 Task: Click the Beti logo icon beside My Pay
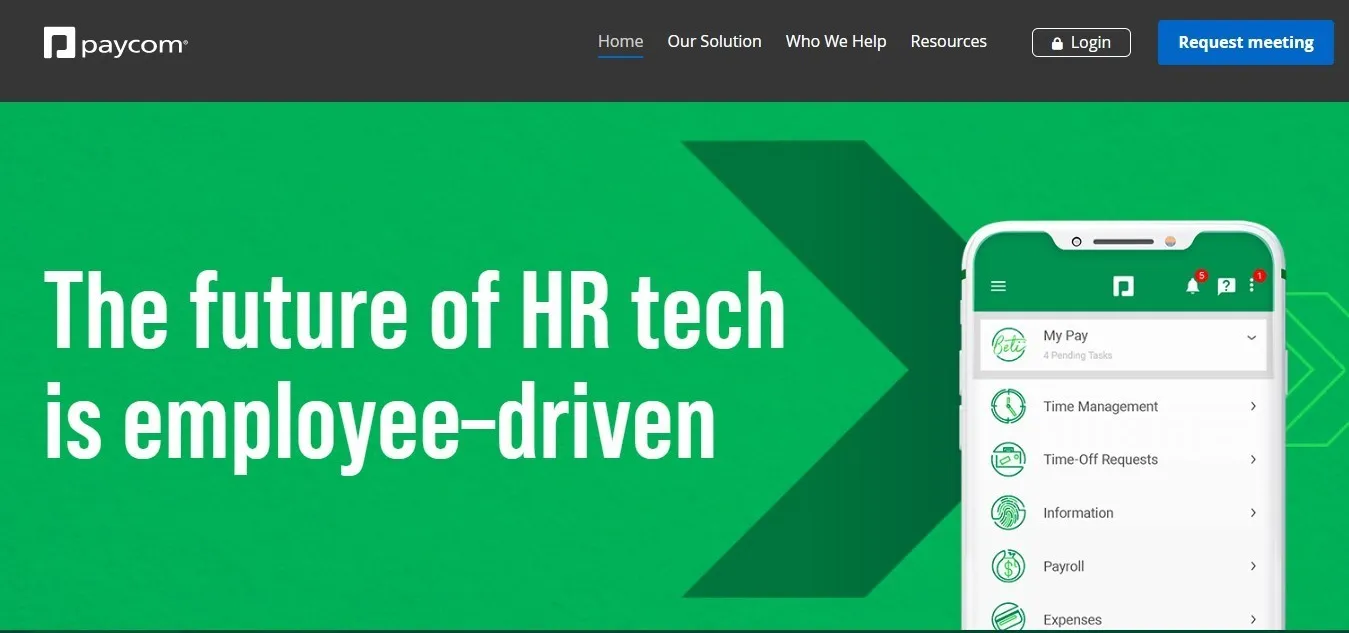[x=1008, y=345]
